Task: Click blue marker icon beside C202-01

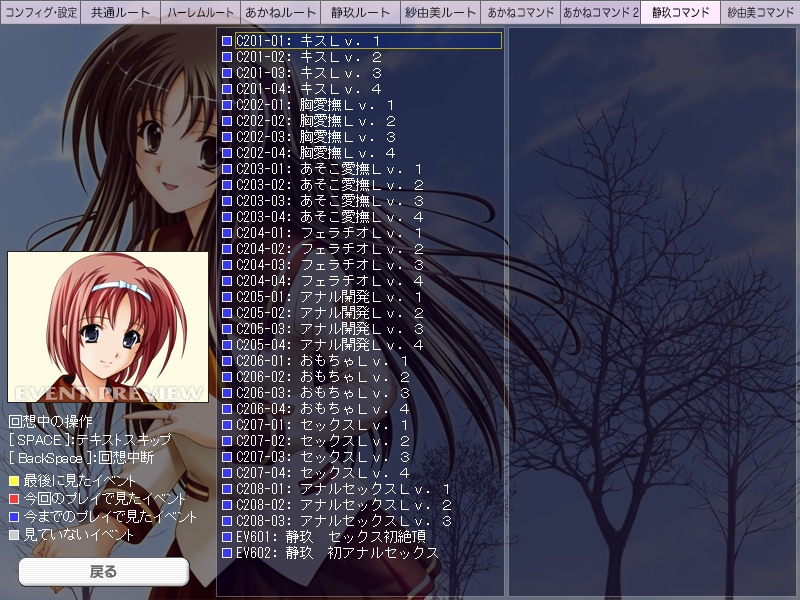Action: click(227, 105)
